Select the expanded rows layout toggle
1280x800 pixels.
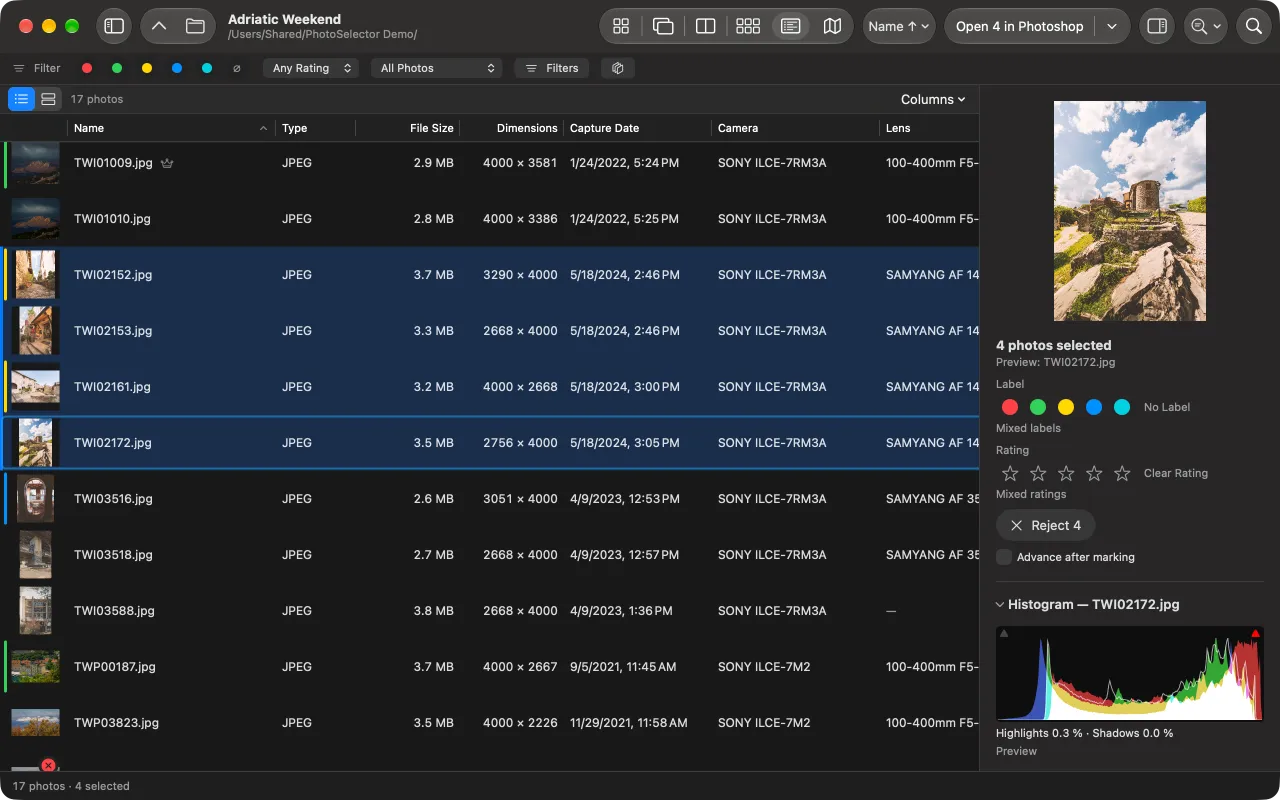(x=48, y=99)
